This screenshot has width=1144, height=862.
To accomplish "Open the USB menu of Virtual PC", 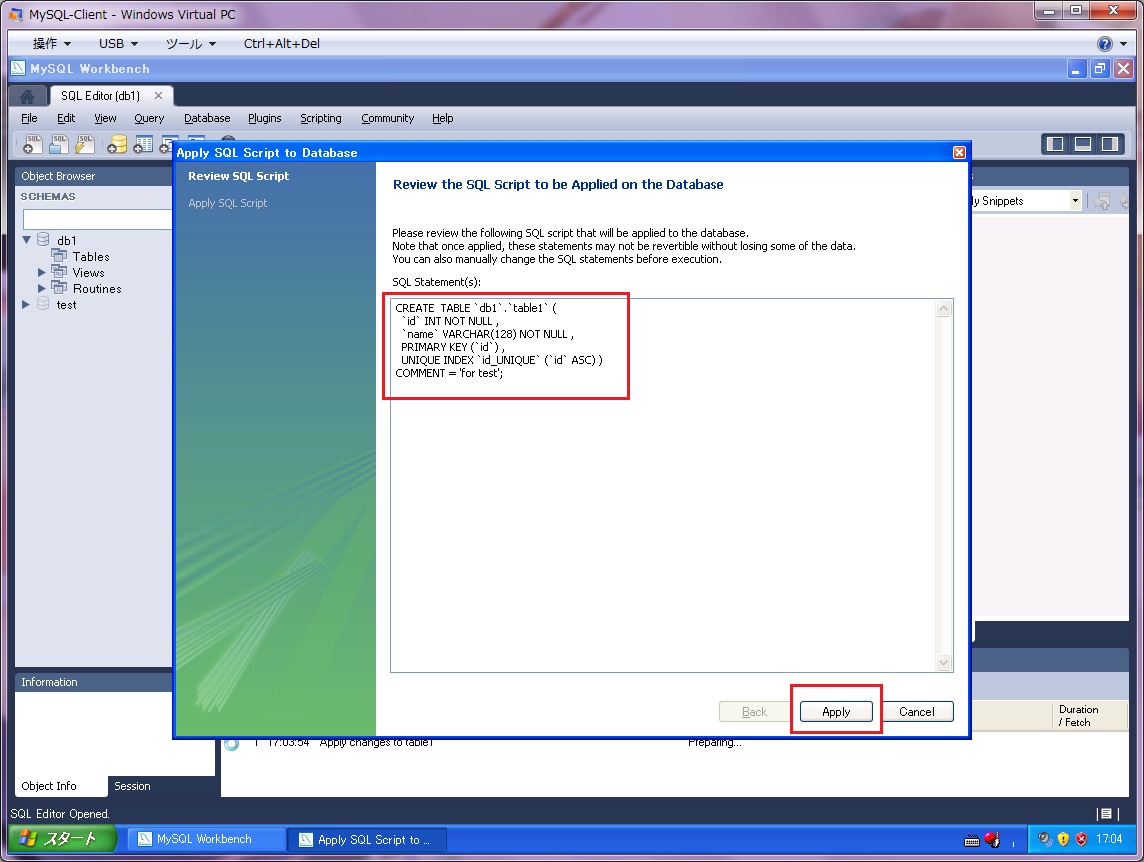I will [x=118, y=44].
